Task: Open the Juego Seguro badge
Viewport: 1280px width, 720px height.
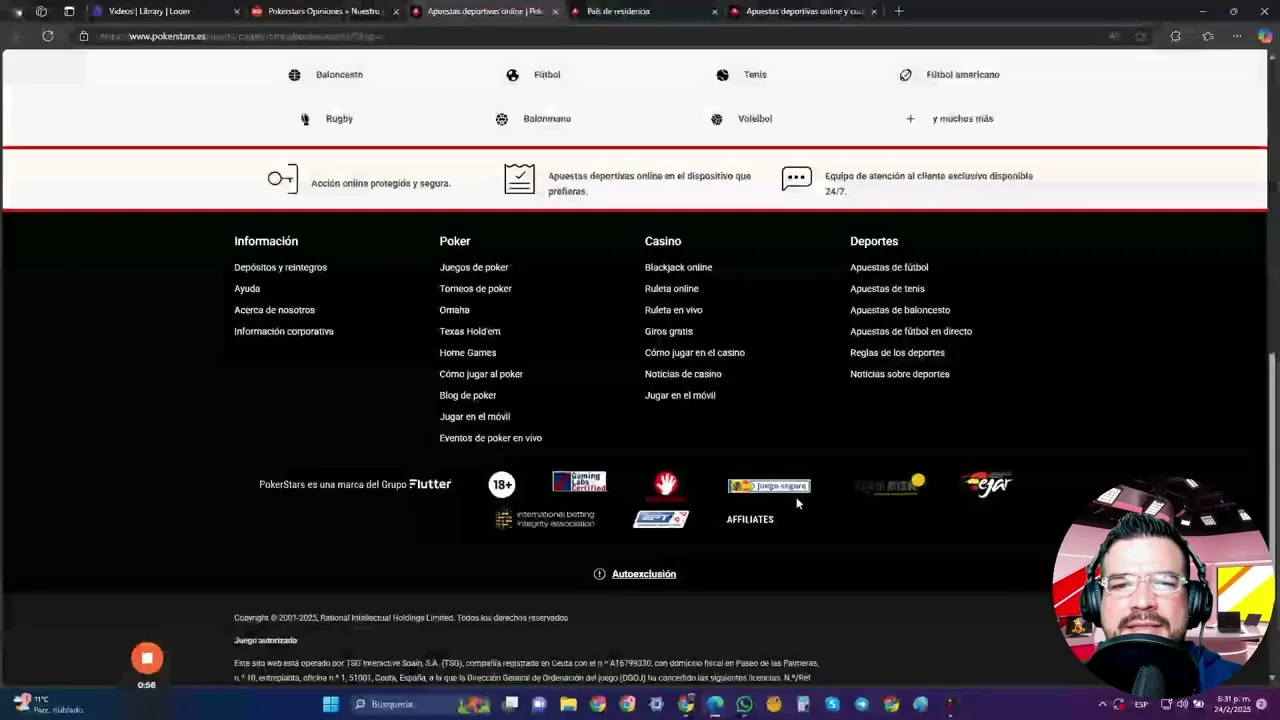Action: coord(769,486)
